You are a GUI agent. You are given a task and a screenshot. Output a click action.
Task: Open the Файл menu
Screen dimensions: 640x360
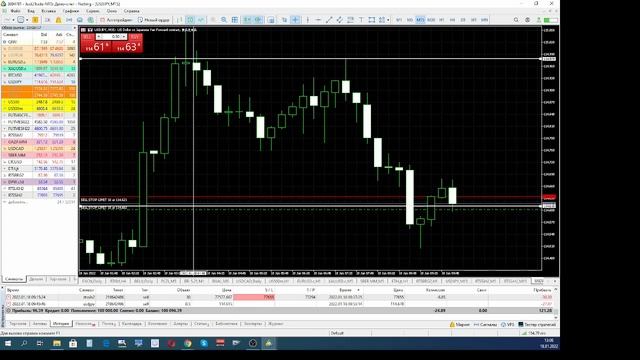pyautogui.click(x=16, y=11)
